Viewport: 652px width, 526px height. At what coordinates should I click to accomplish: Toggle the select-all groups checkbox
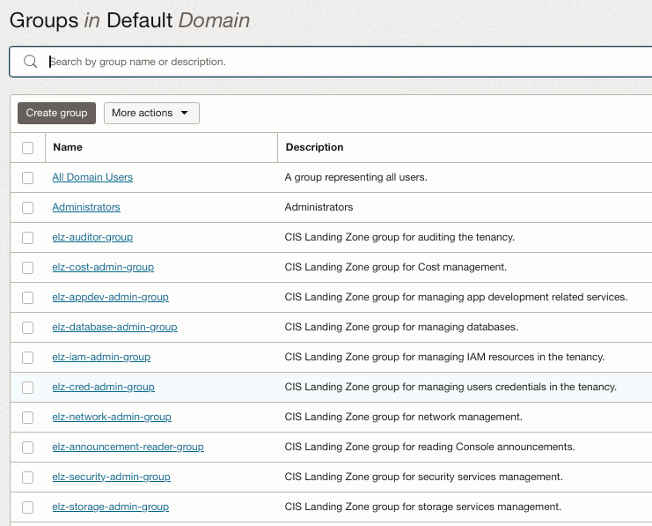click(x=28, y=148)
